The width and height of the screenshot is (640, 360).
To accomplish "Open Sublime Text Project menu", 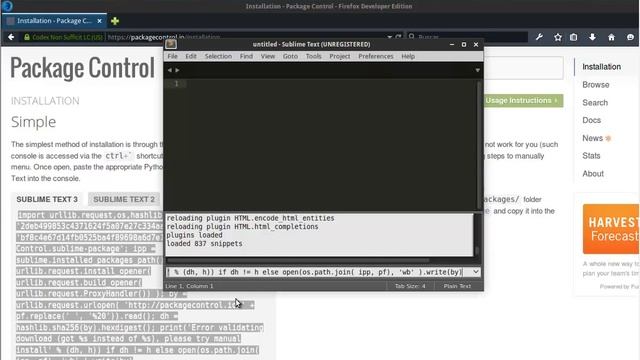I will 340,56.
